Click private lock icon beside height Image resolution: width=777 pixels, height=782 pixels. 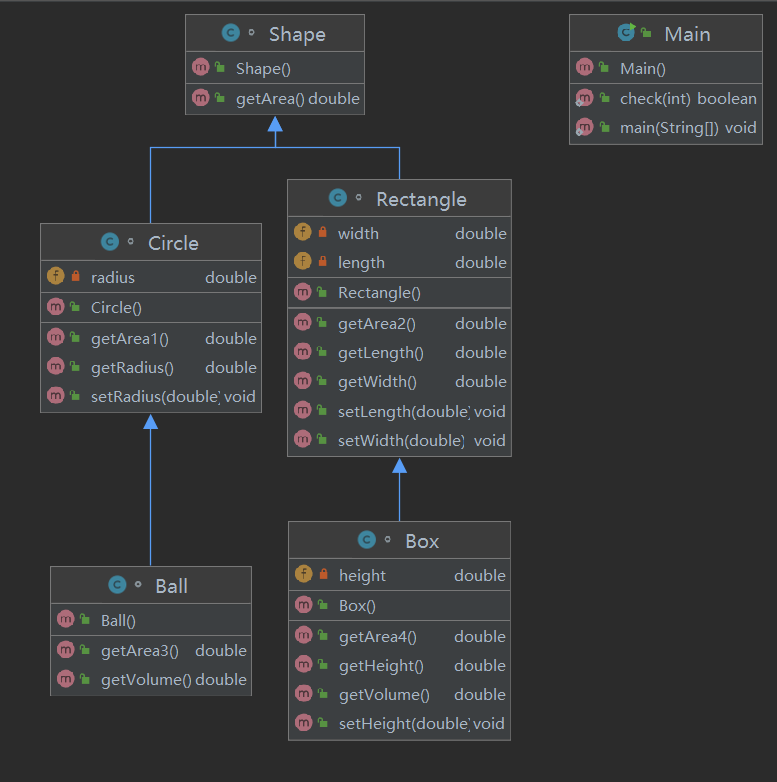pyautogui.click(x=324, y=574)
